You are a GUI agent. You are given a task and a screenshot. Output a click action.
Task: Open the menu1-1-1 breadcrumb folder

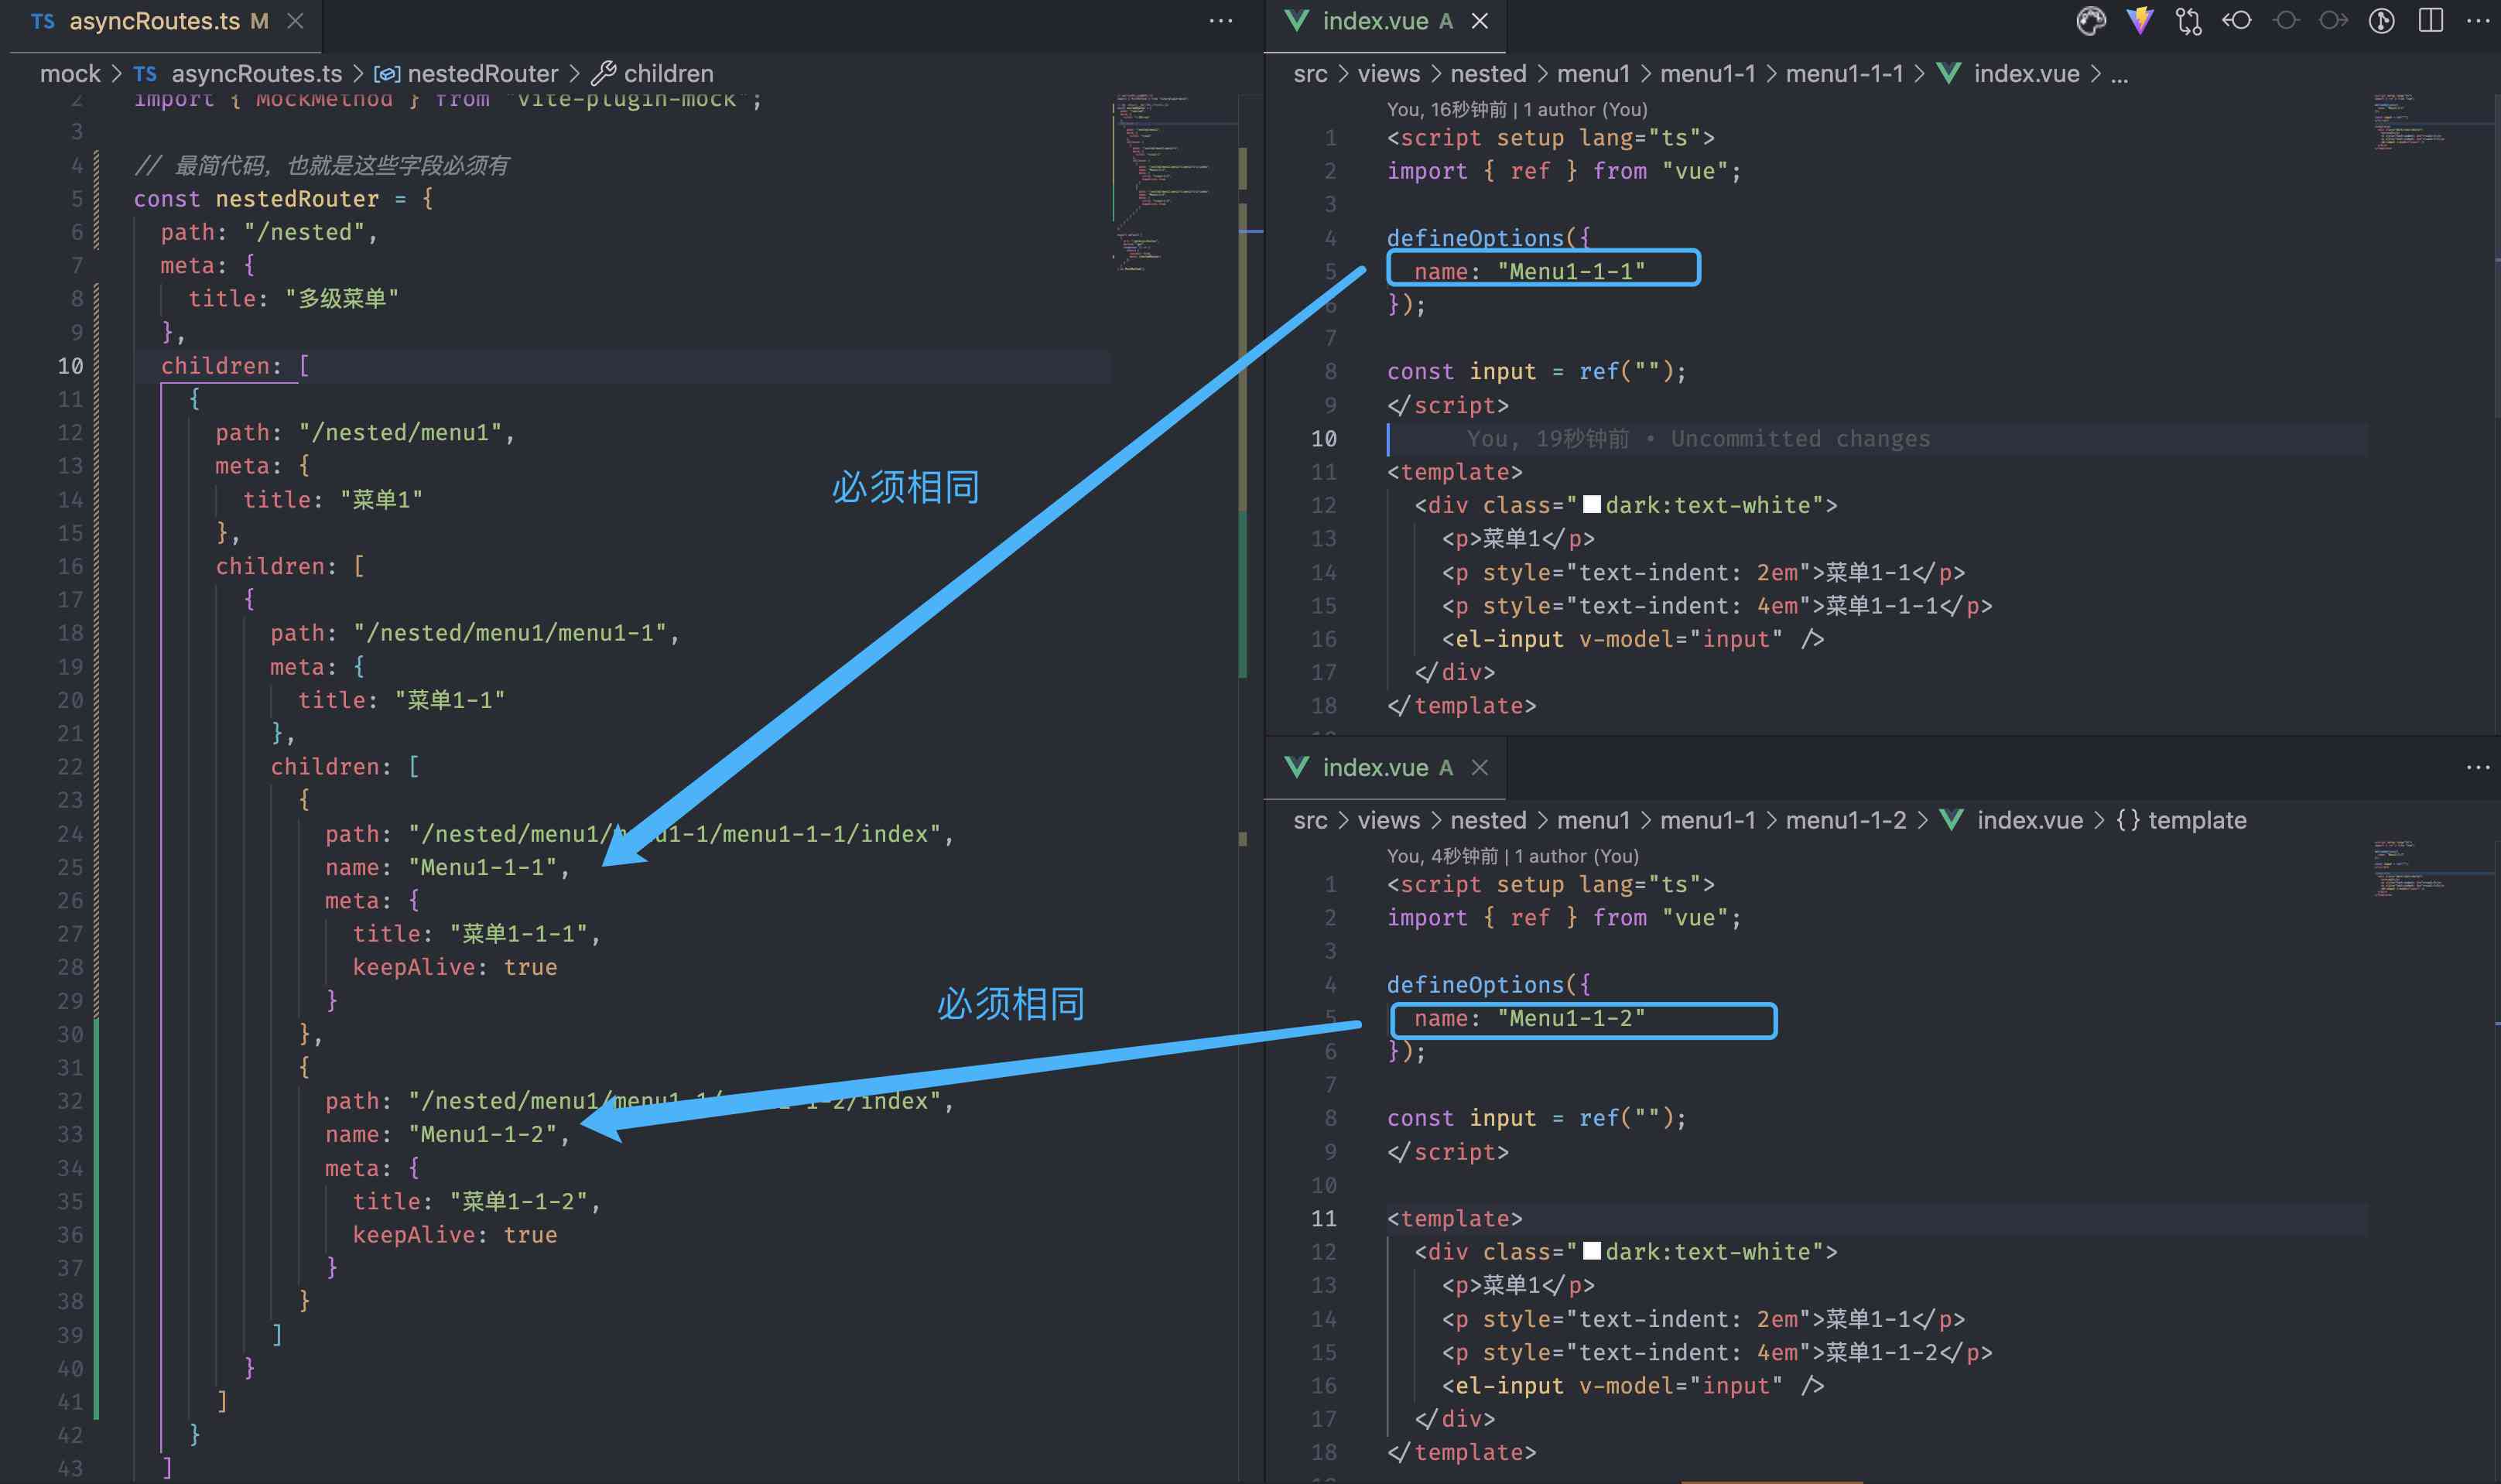1844,74
